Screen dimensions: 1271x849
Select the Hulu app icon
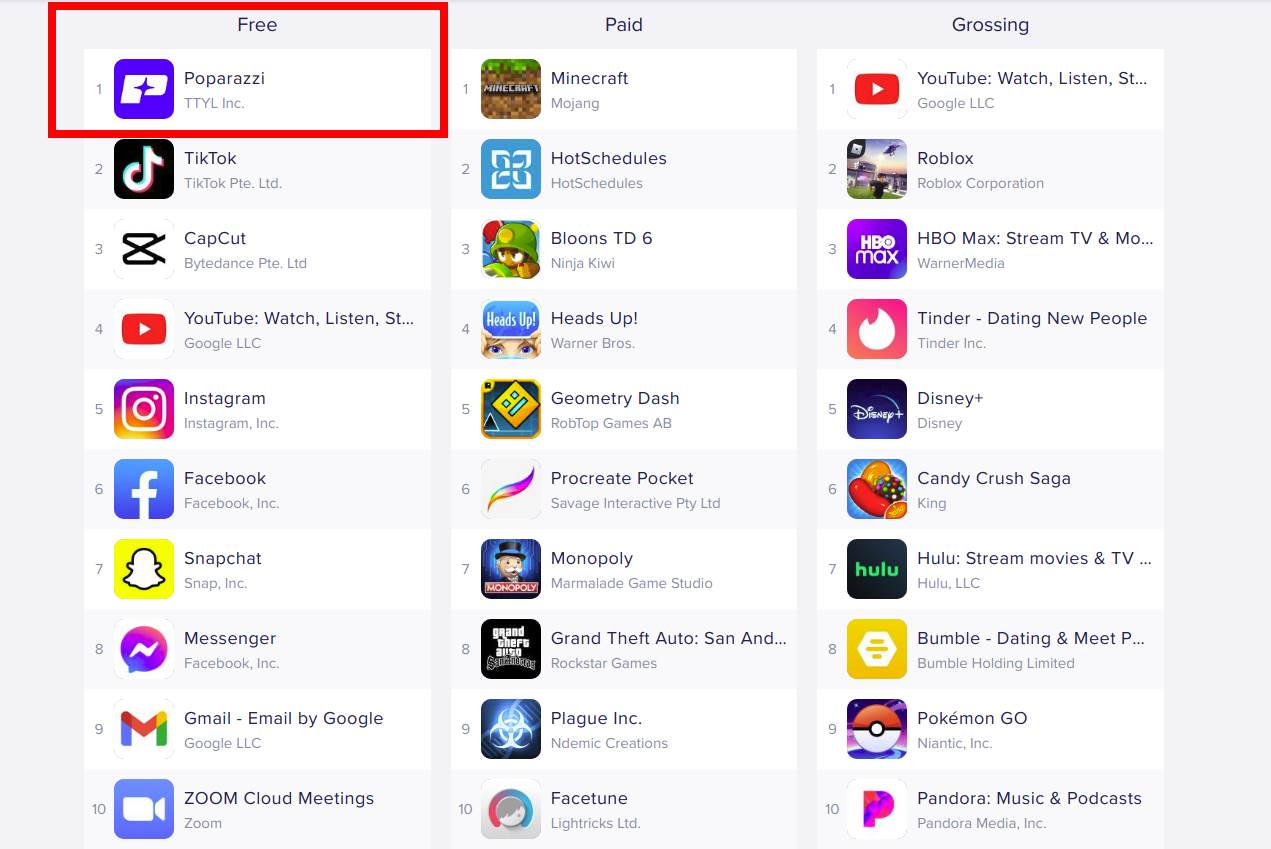(877, 569)
